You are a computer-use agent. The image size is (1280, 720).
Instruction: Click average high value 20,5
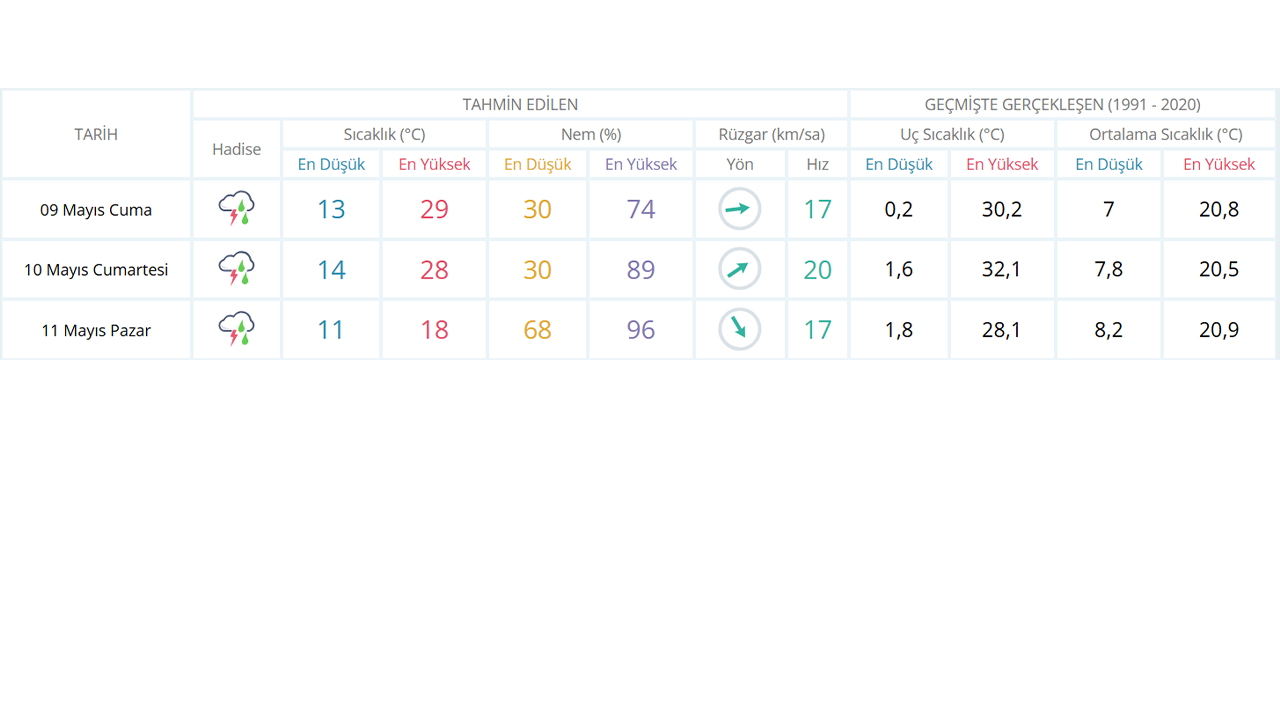pos(1219,270)
